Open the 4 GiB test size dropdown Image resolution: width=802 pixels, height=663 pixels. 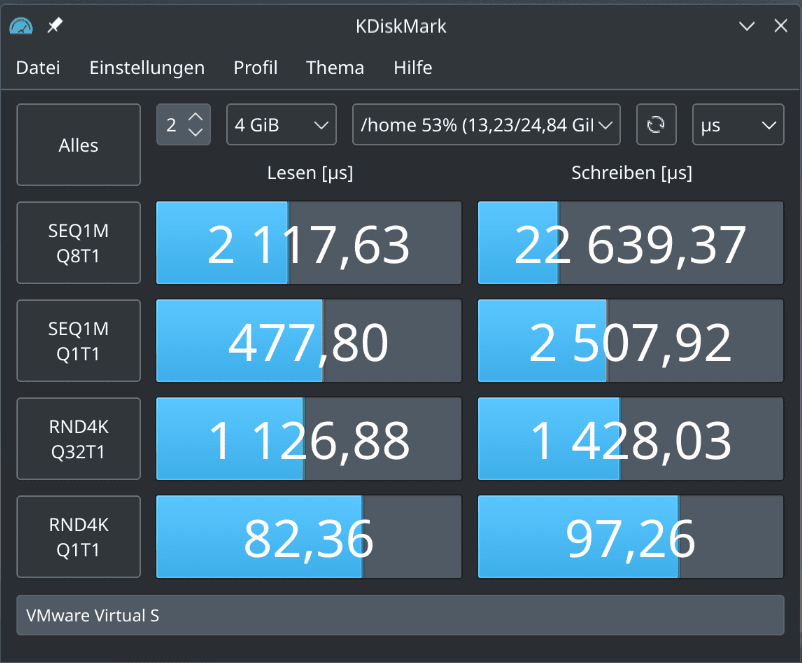point(281,124)
